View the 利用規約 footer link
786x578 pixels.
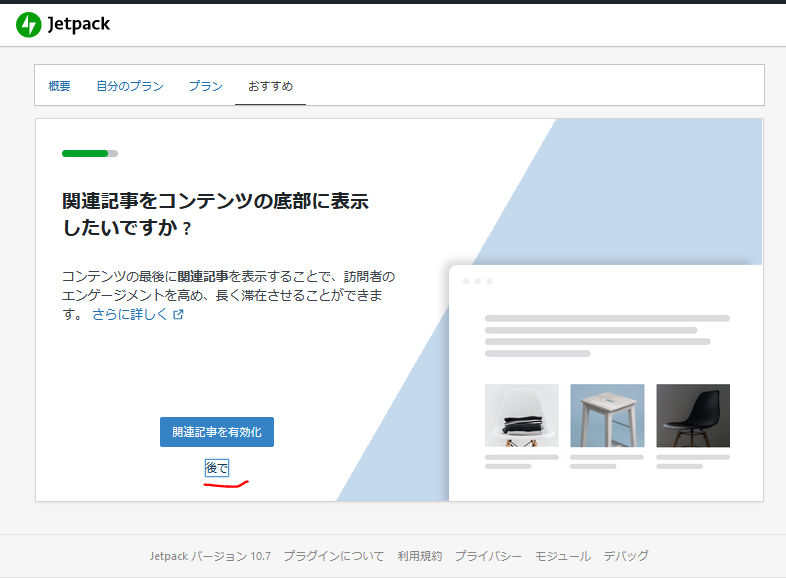(419, 556)
